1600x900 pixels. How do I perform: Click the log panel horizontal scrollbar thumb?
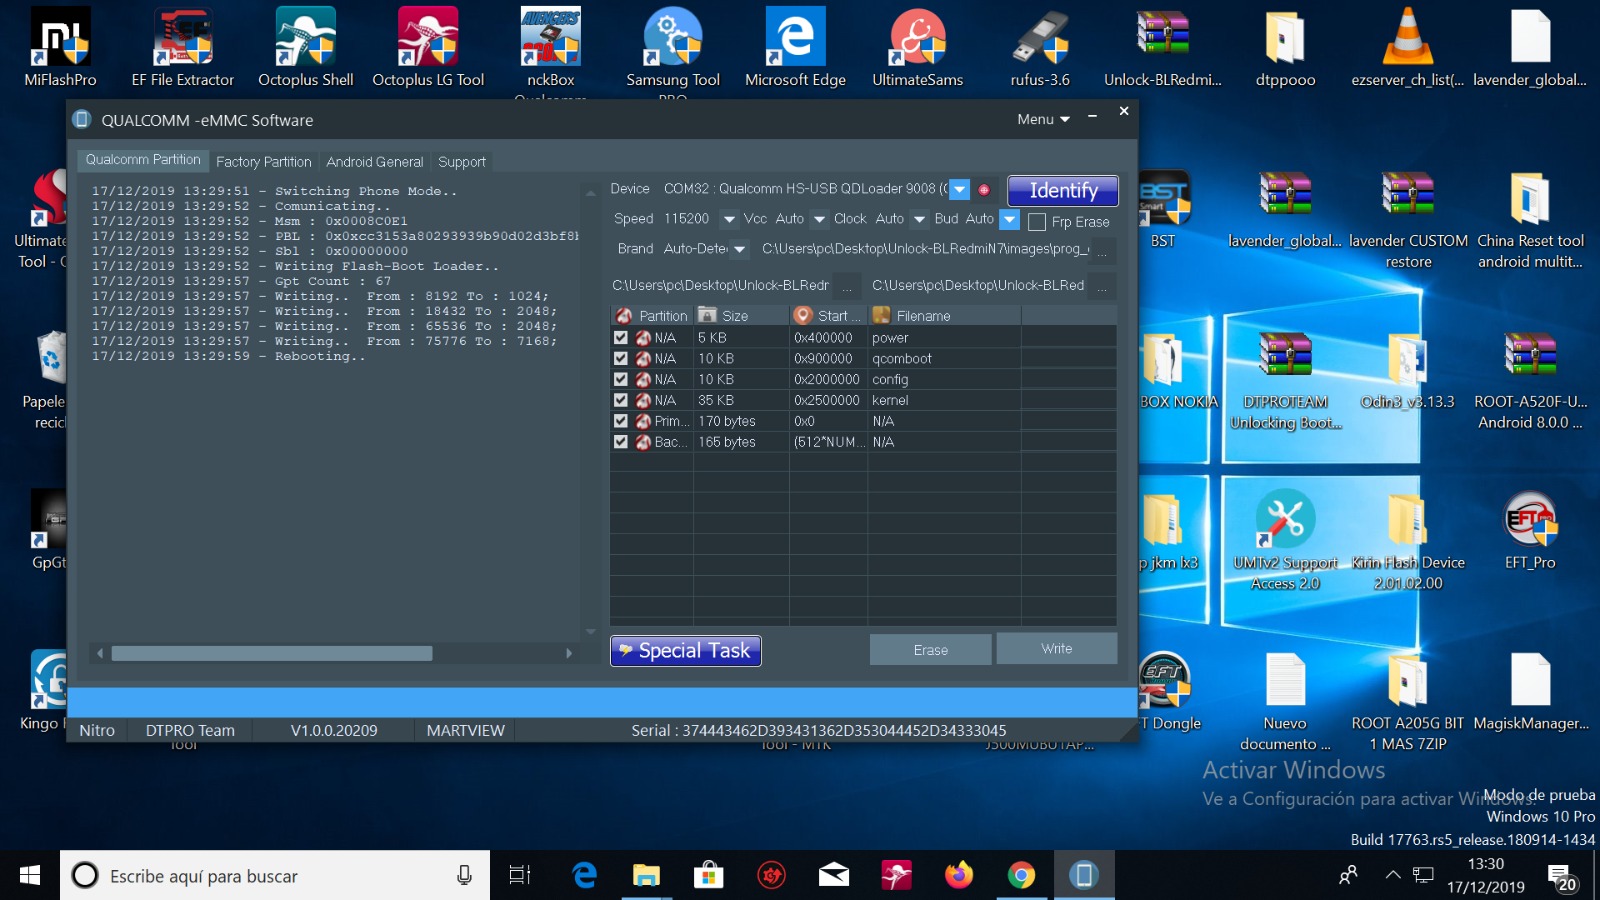[272, 653]
